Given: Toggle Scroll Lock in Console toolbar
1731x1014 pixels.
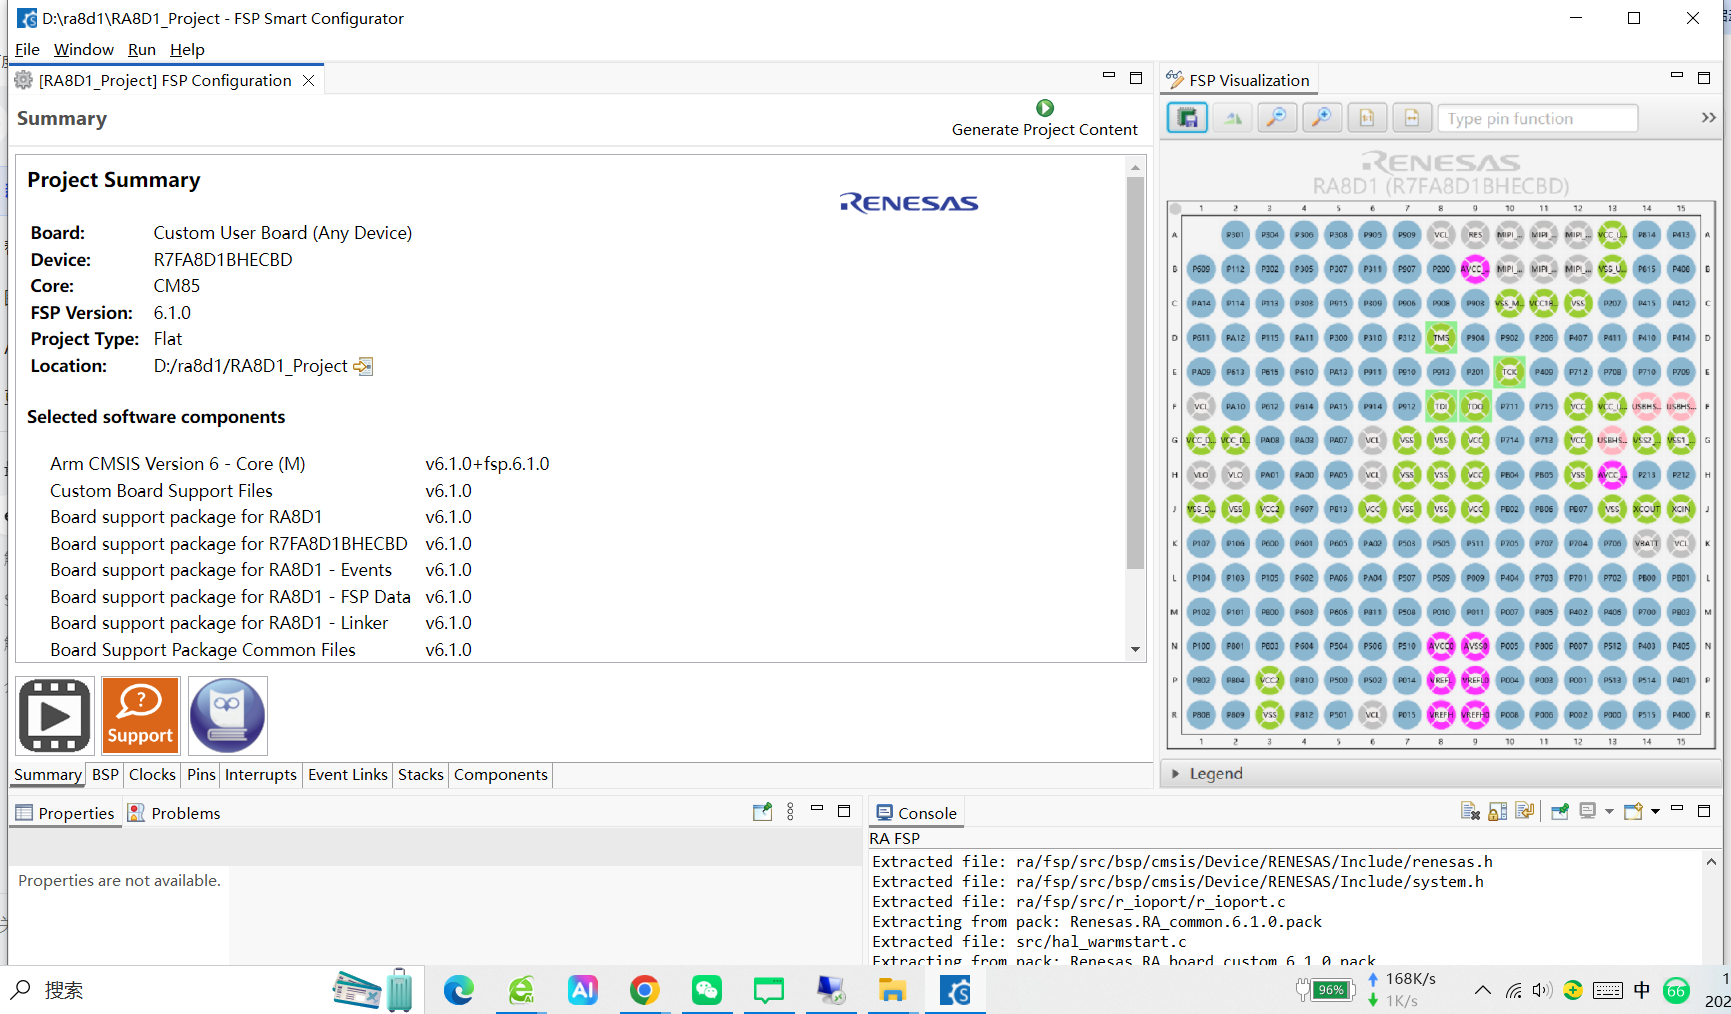Looking at the screenshot, I should tap(1497, 811).
